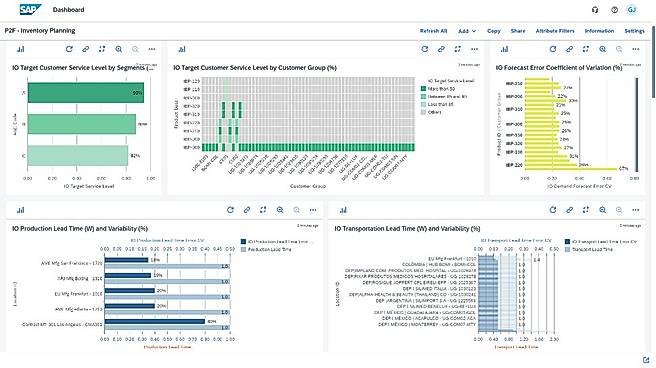Select the 'Others' legend swatch
Viewport: 656px width, 368px height.
(423, 112)
